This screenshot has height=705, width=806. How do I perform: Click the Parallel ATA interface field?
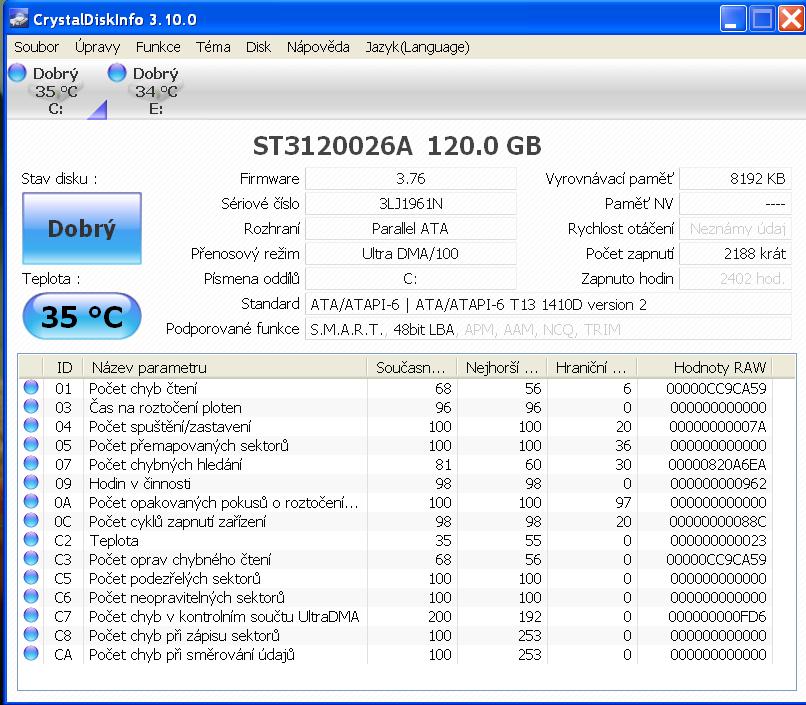pyautogui.click(x=411, y=229)
